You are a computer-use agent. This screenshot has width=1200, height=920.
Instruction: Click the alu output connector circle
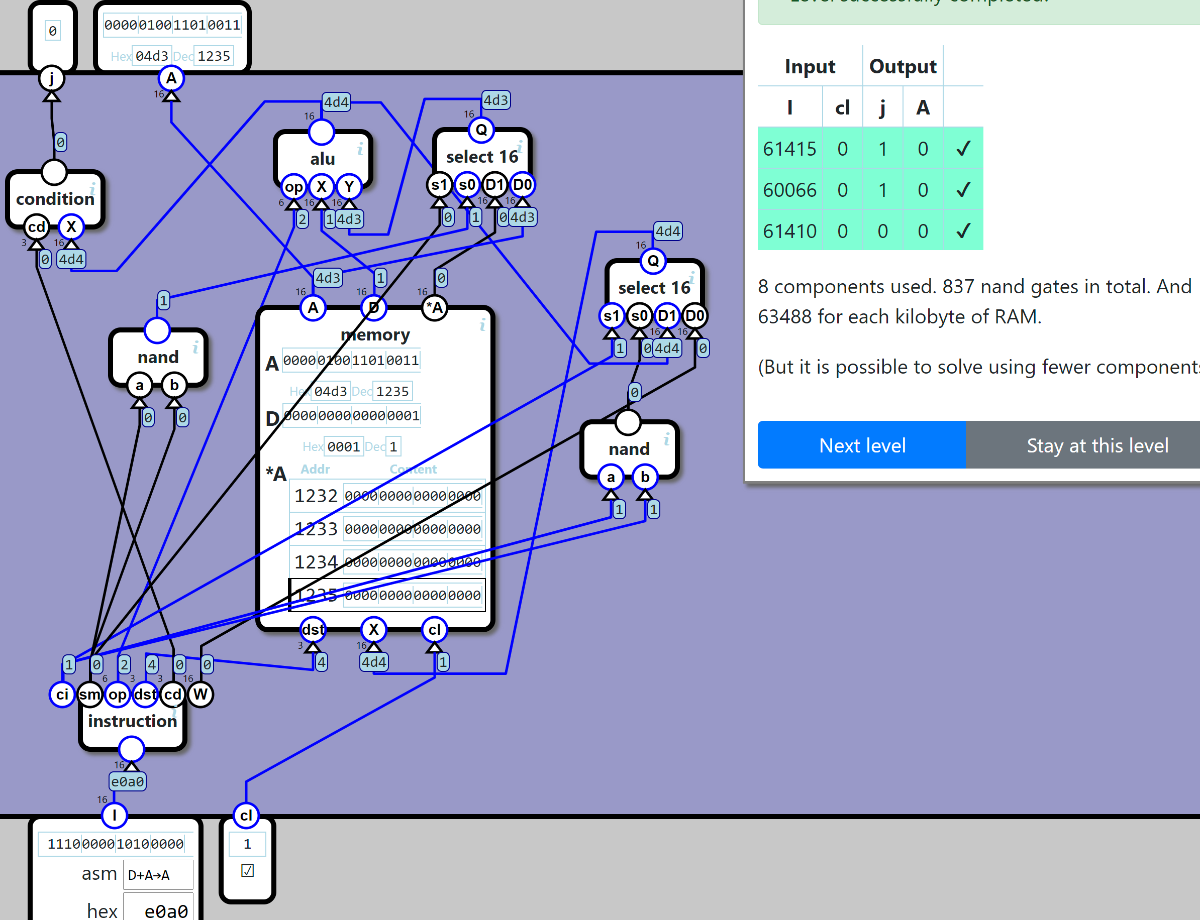[321, 132]
